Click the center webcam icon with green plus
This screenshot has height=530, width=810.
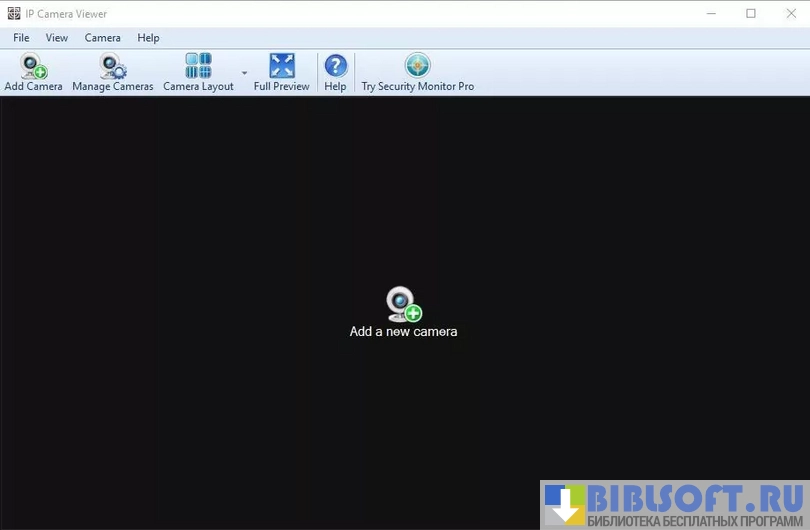click(x=403, y=304)
